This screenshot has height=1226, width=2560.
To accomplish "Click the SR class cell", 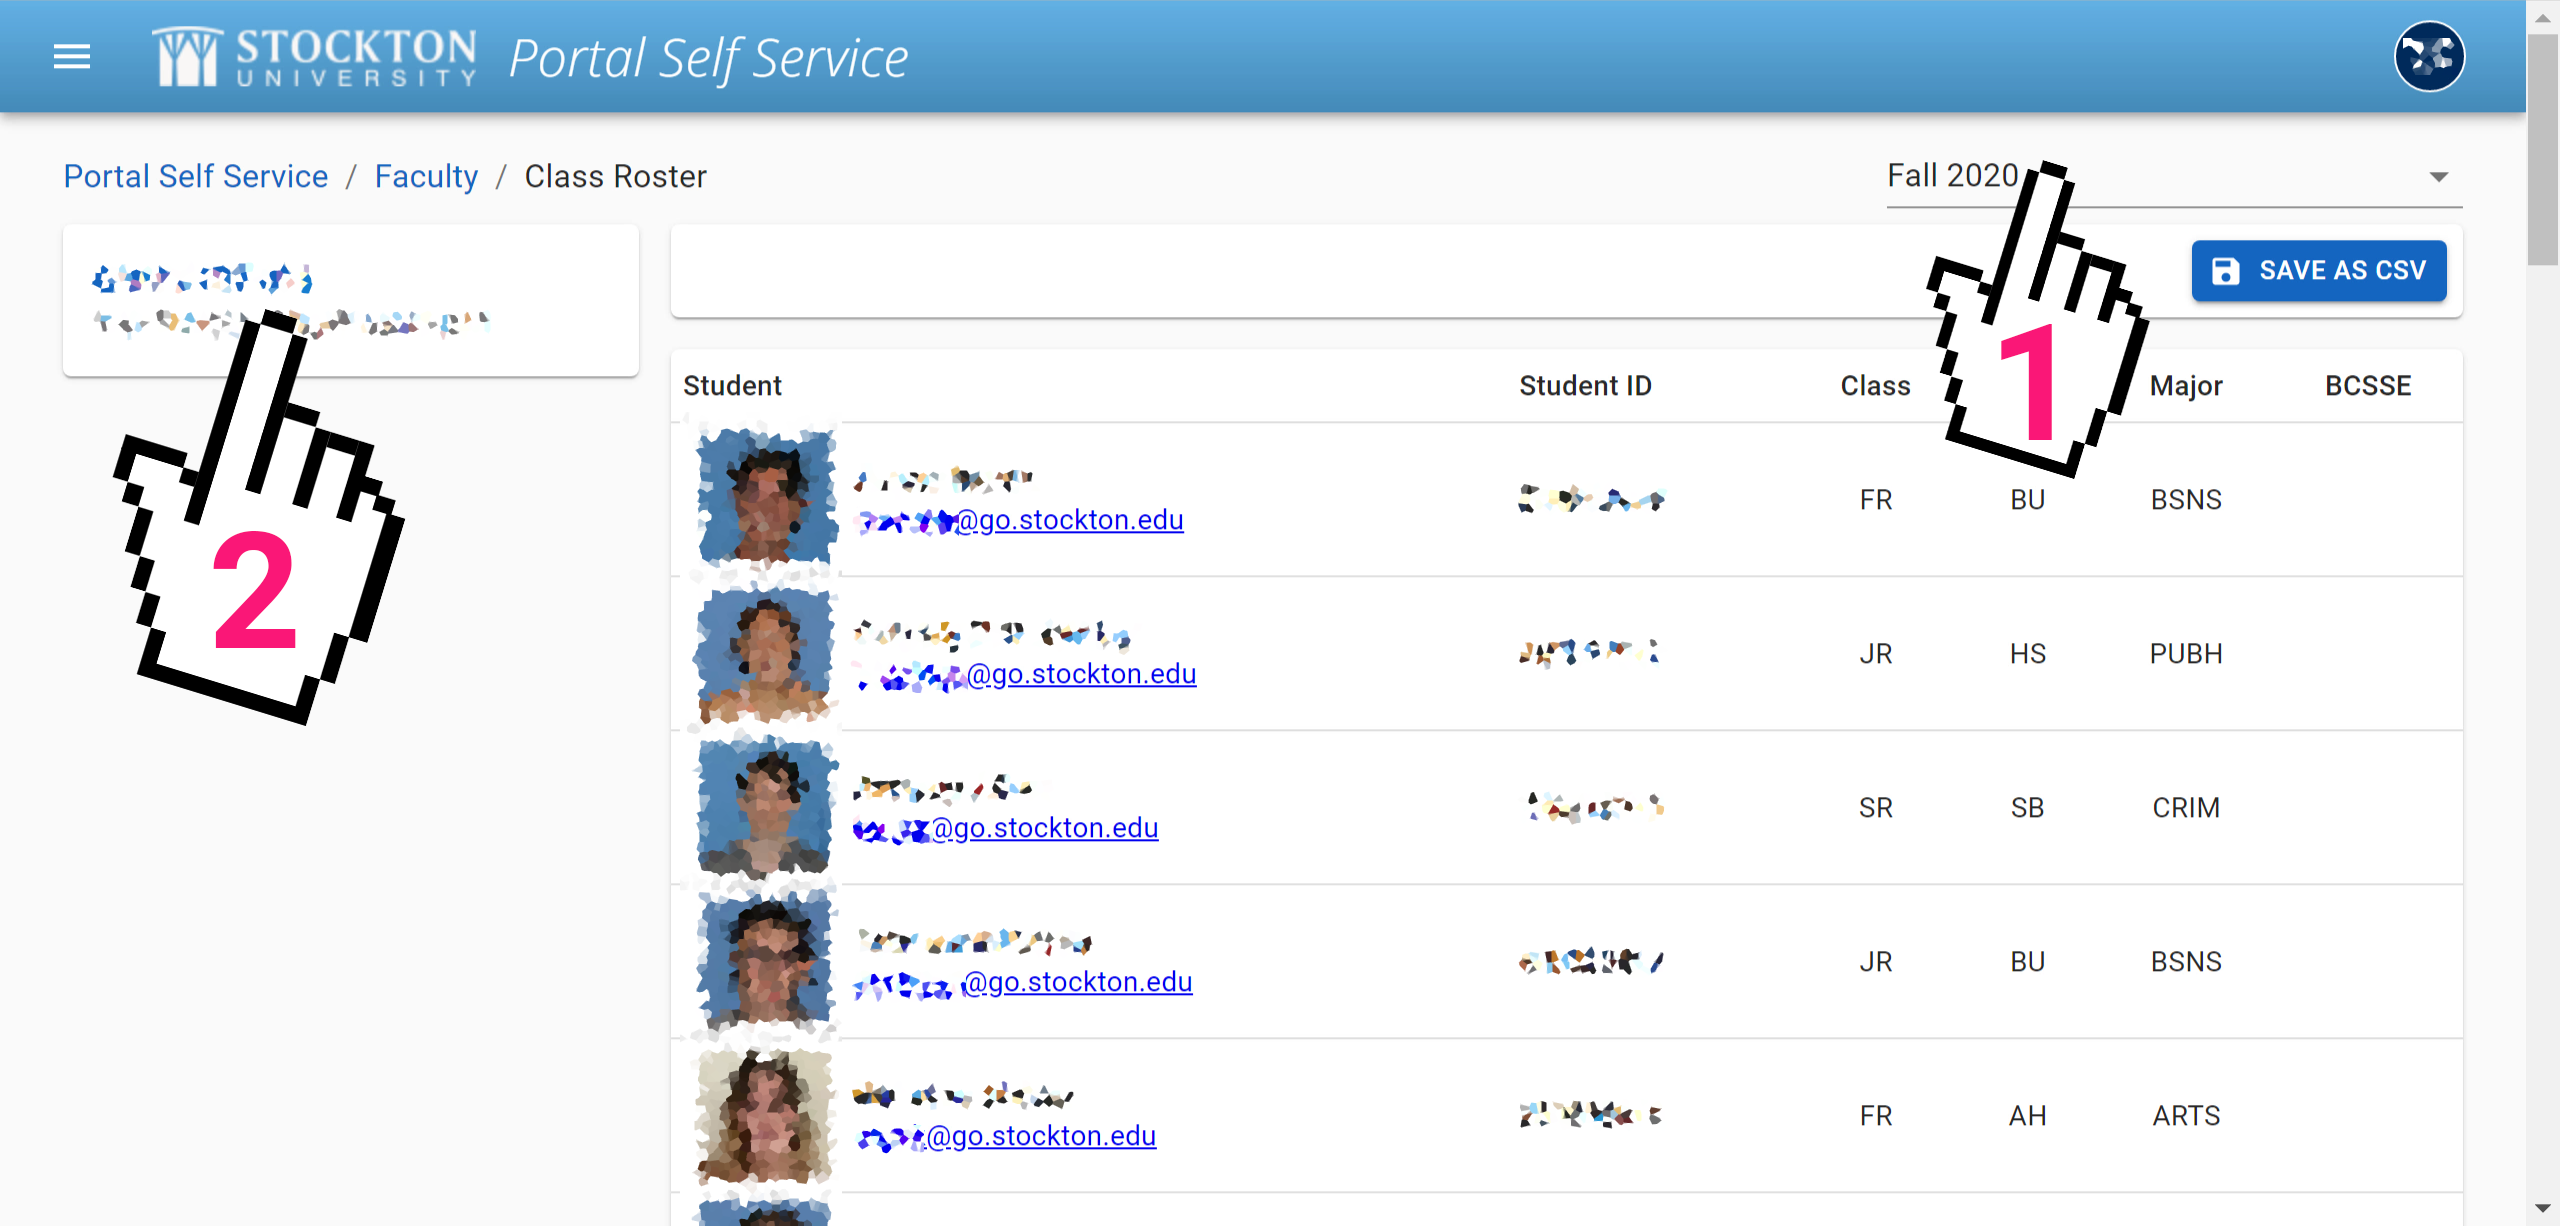I will coord(1875,808).
